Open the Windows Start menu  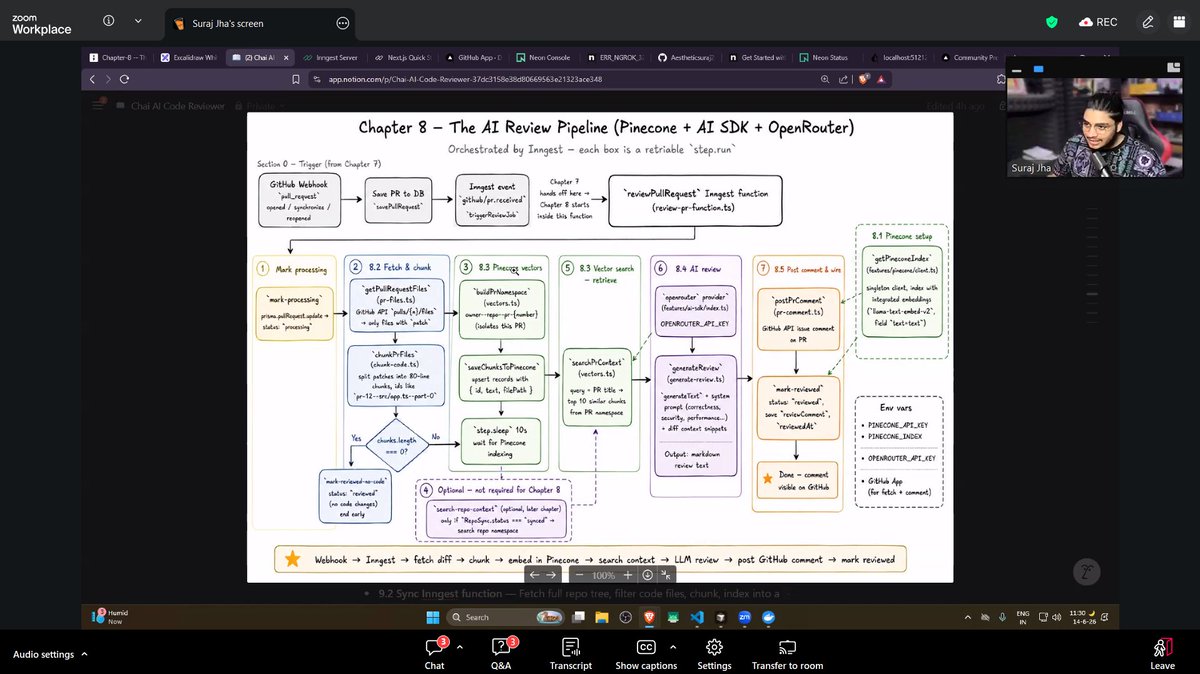point(433,617)
